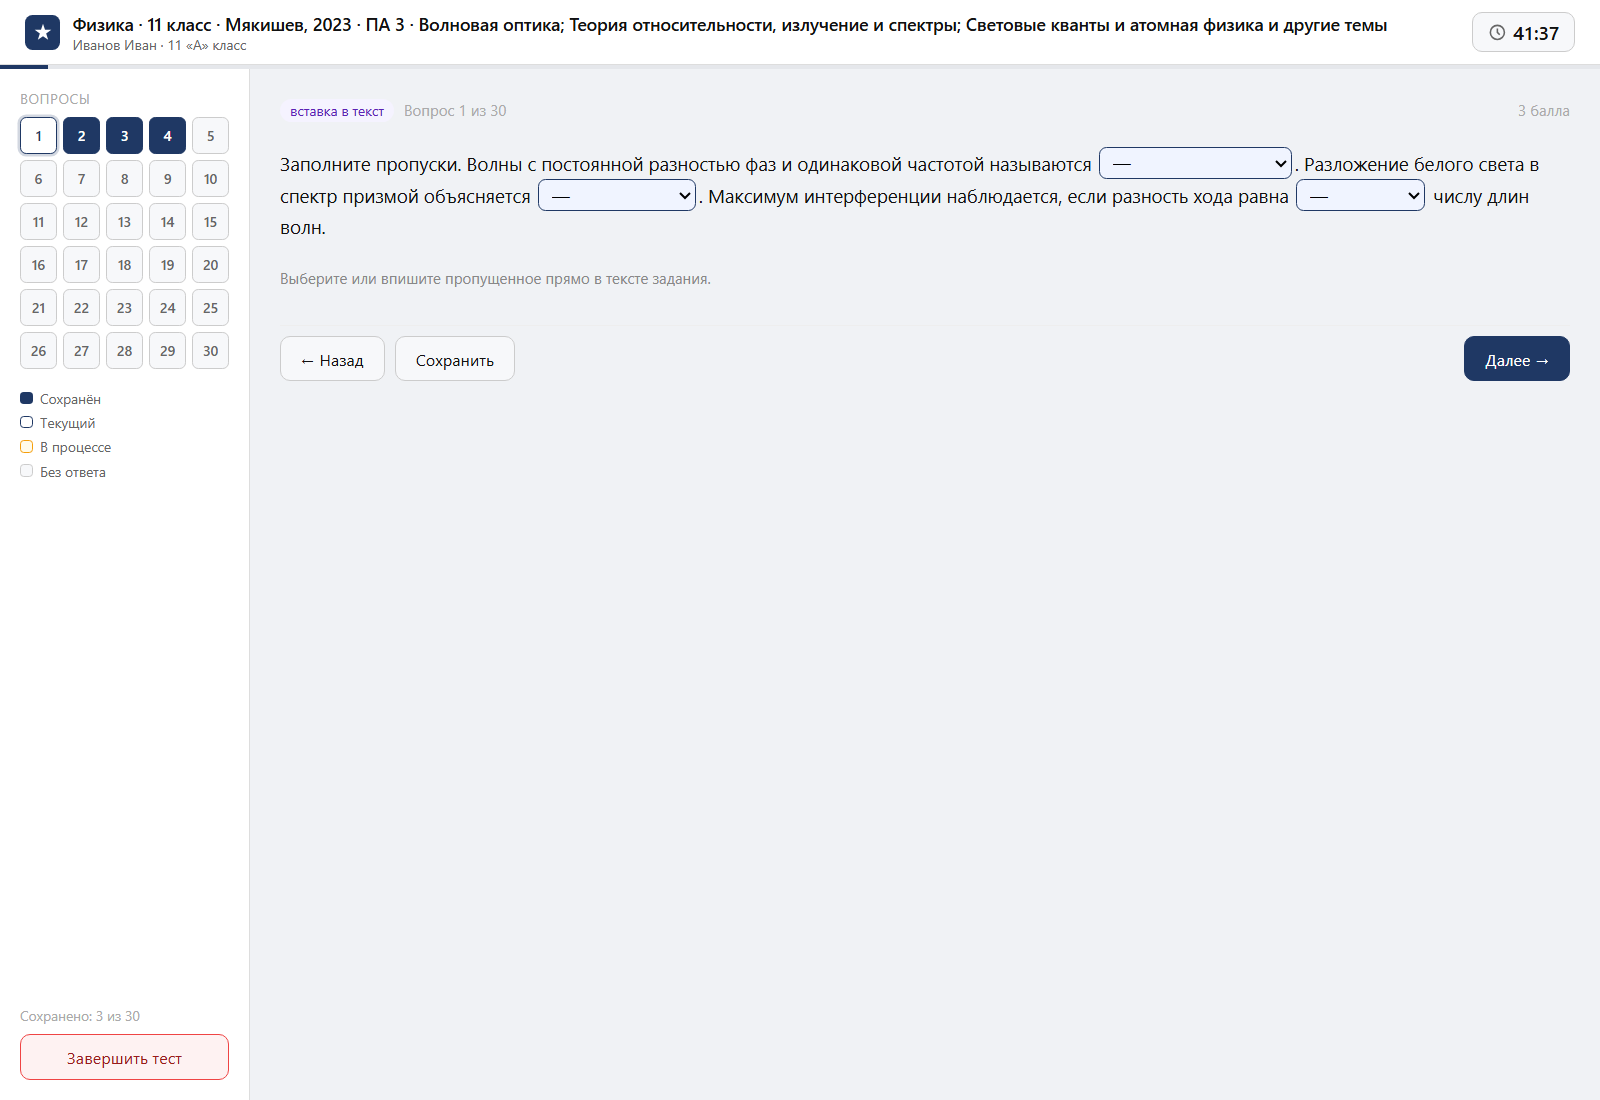Screen dimensions: 1600x1100
Task: Jump to question 28
Action: 124,351
